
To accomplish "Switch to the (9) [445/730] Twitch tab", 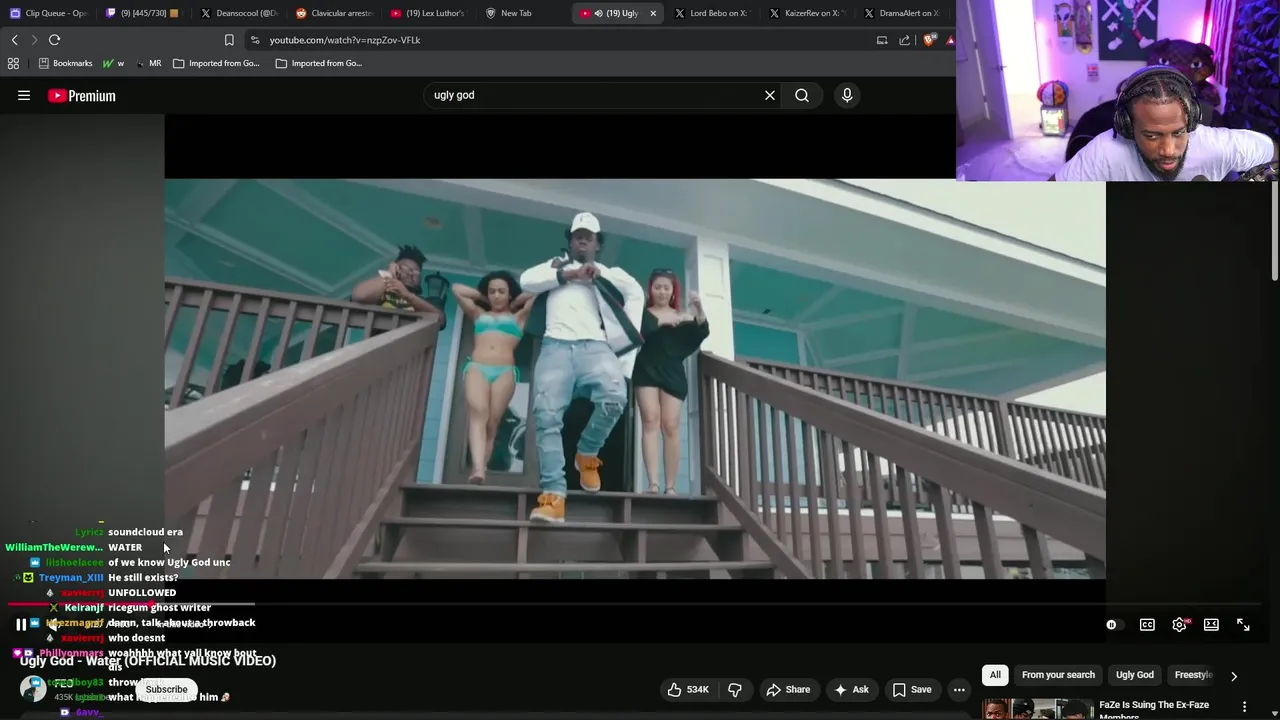I will 143,13.
